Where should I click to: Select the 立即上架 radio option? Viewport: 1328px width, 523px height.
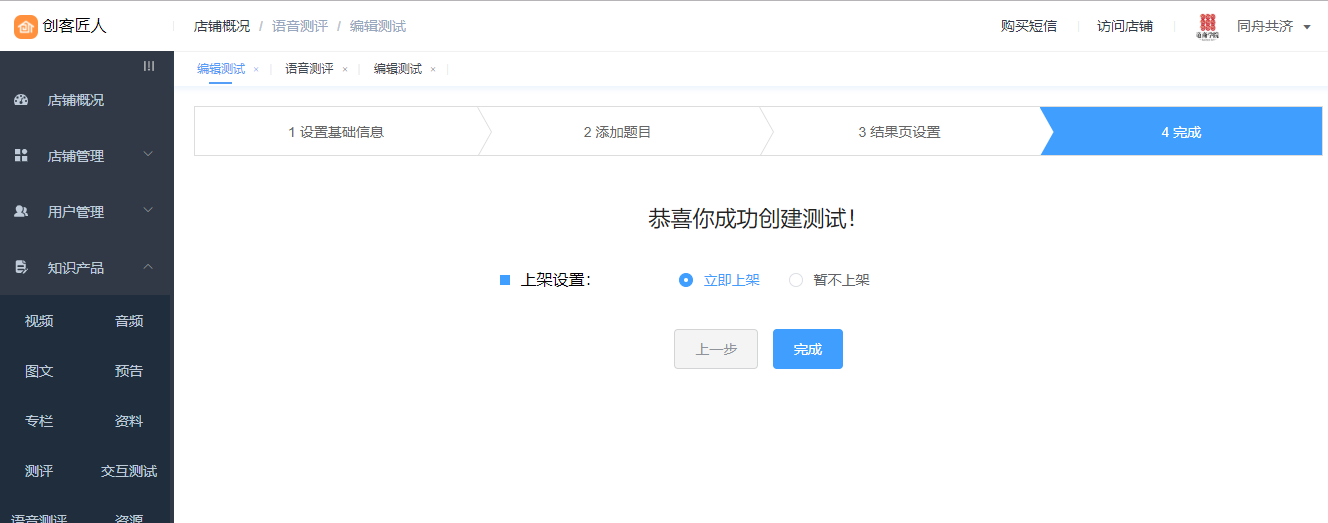click(x=686, y=280)
